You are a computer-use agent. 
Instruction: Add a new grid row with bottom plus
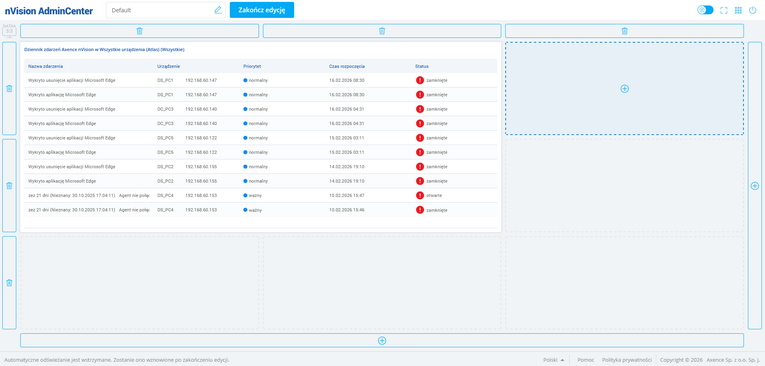pos(382,341)
